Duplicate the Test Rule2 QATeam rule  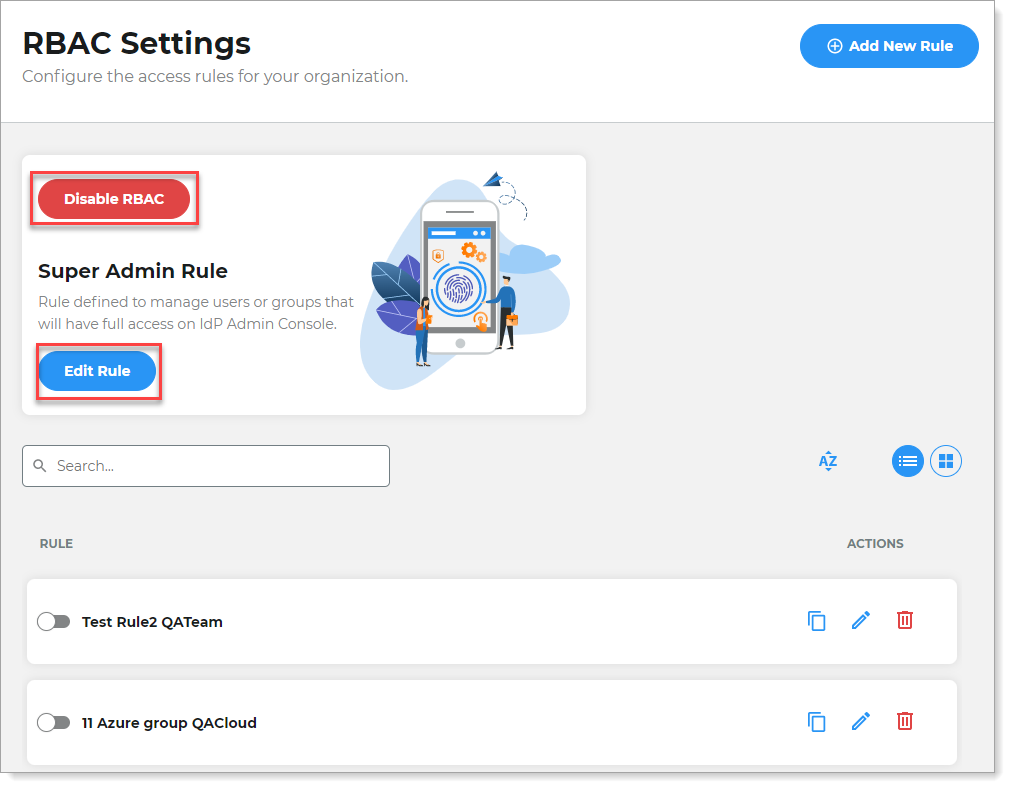tap(817, 621)
